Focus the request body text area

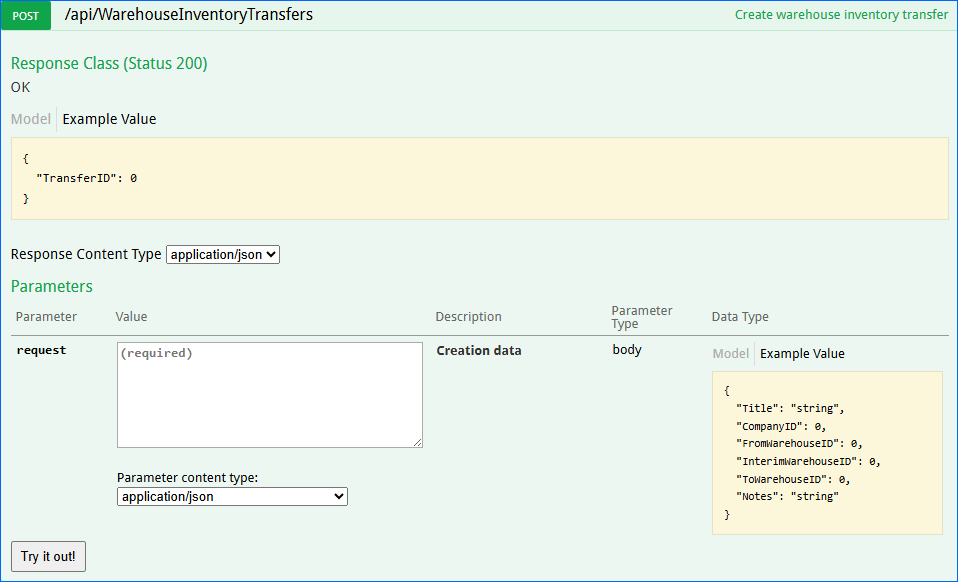(x=269, y=395)
